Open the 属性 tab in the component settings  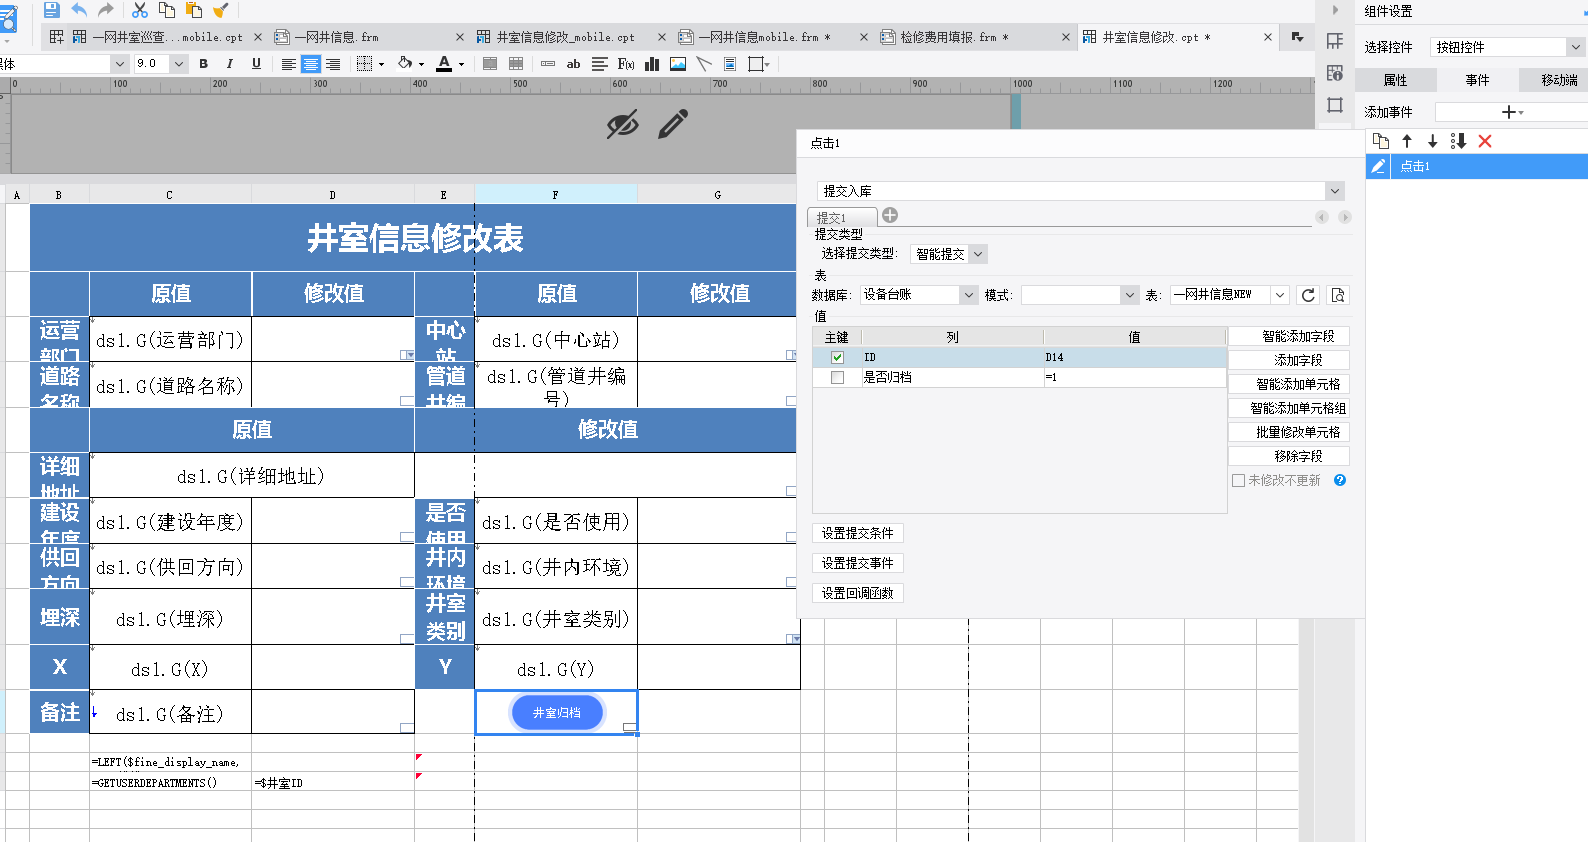[1395, 80]
